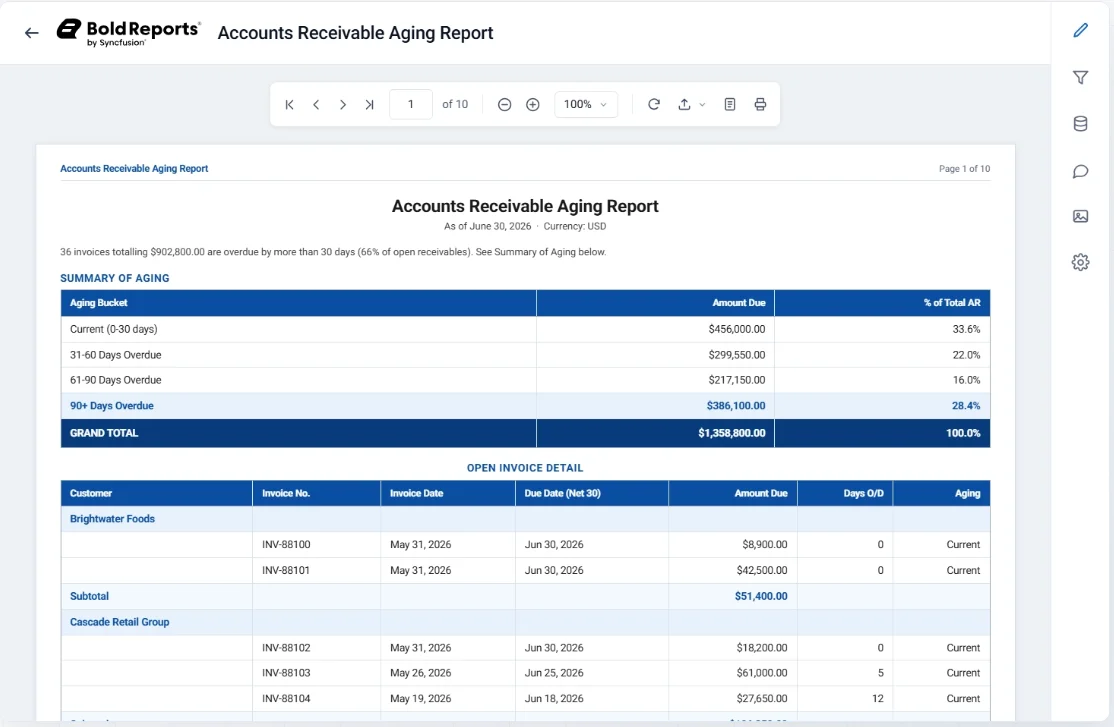
Task: Click the $42,500.00 amount
Action: point(762,570)
